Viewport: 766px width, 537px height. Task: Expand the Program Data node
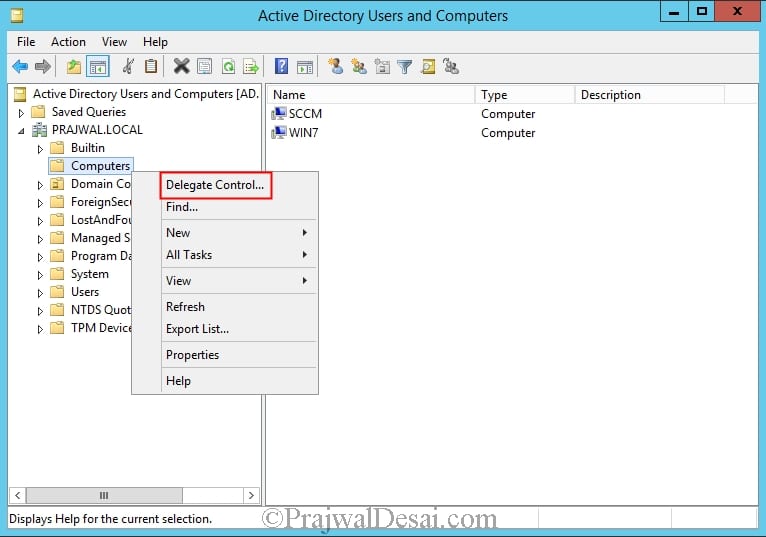[41, 258]
